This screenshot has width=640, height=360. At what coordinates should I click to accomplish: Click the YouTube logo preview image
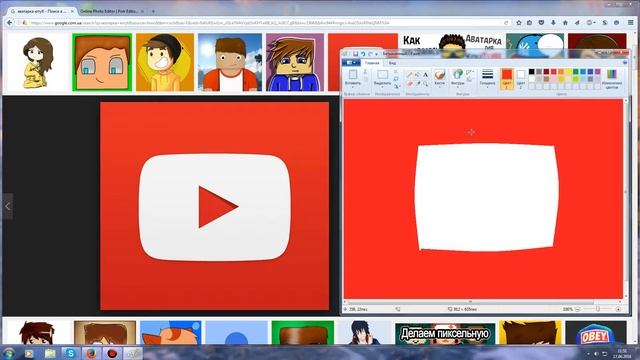coord(215,206)
